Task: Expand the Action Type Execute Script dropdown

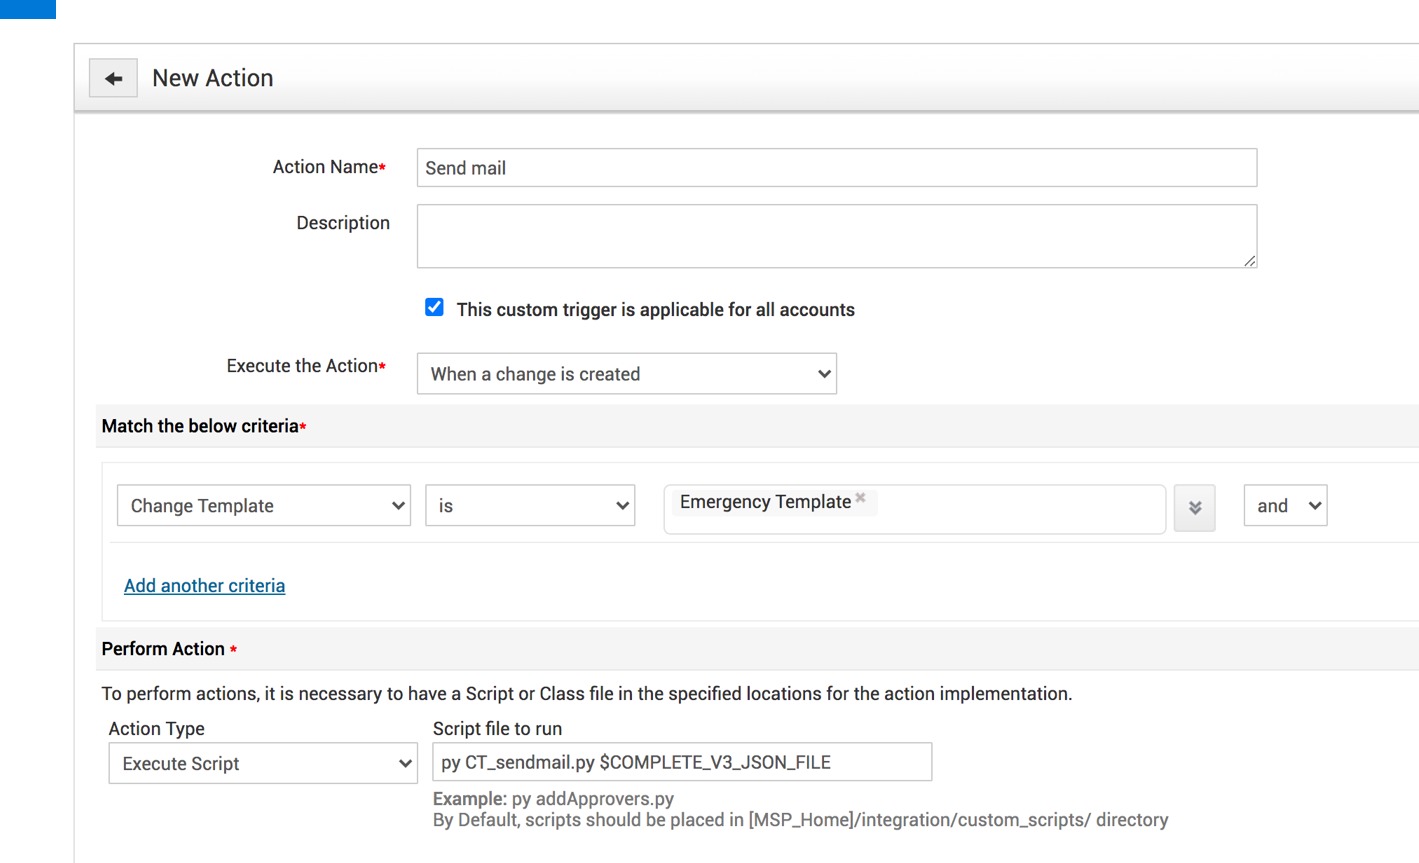Action: pyautogui.click(x=263, y=764)
